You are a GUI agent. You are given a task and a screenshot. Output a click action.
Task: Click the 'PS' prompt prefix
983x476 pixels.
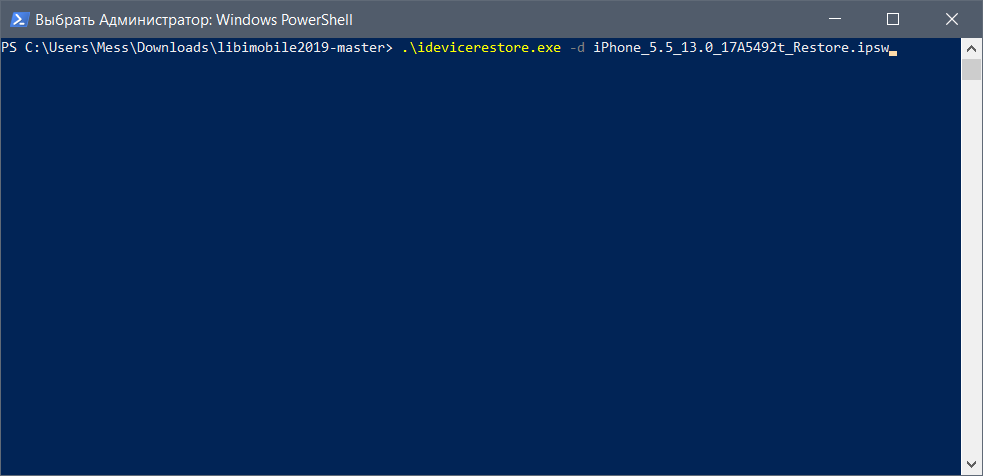[x=8, y=47]
